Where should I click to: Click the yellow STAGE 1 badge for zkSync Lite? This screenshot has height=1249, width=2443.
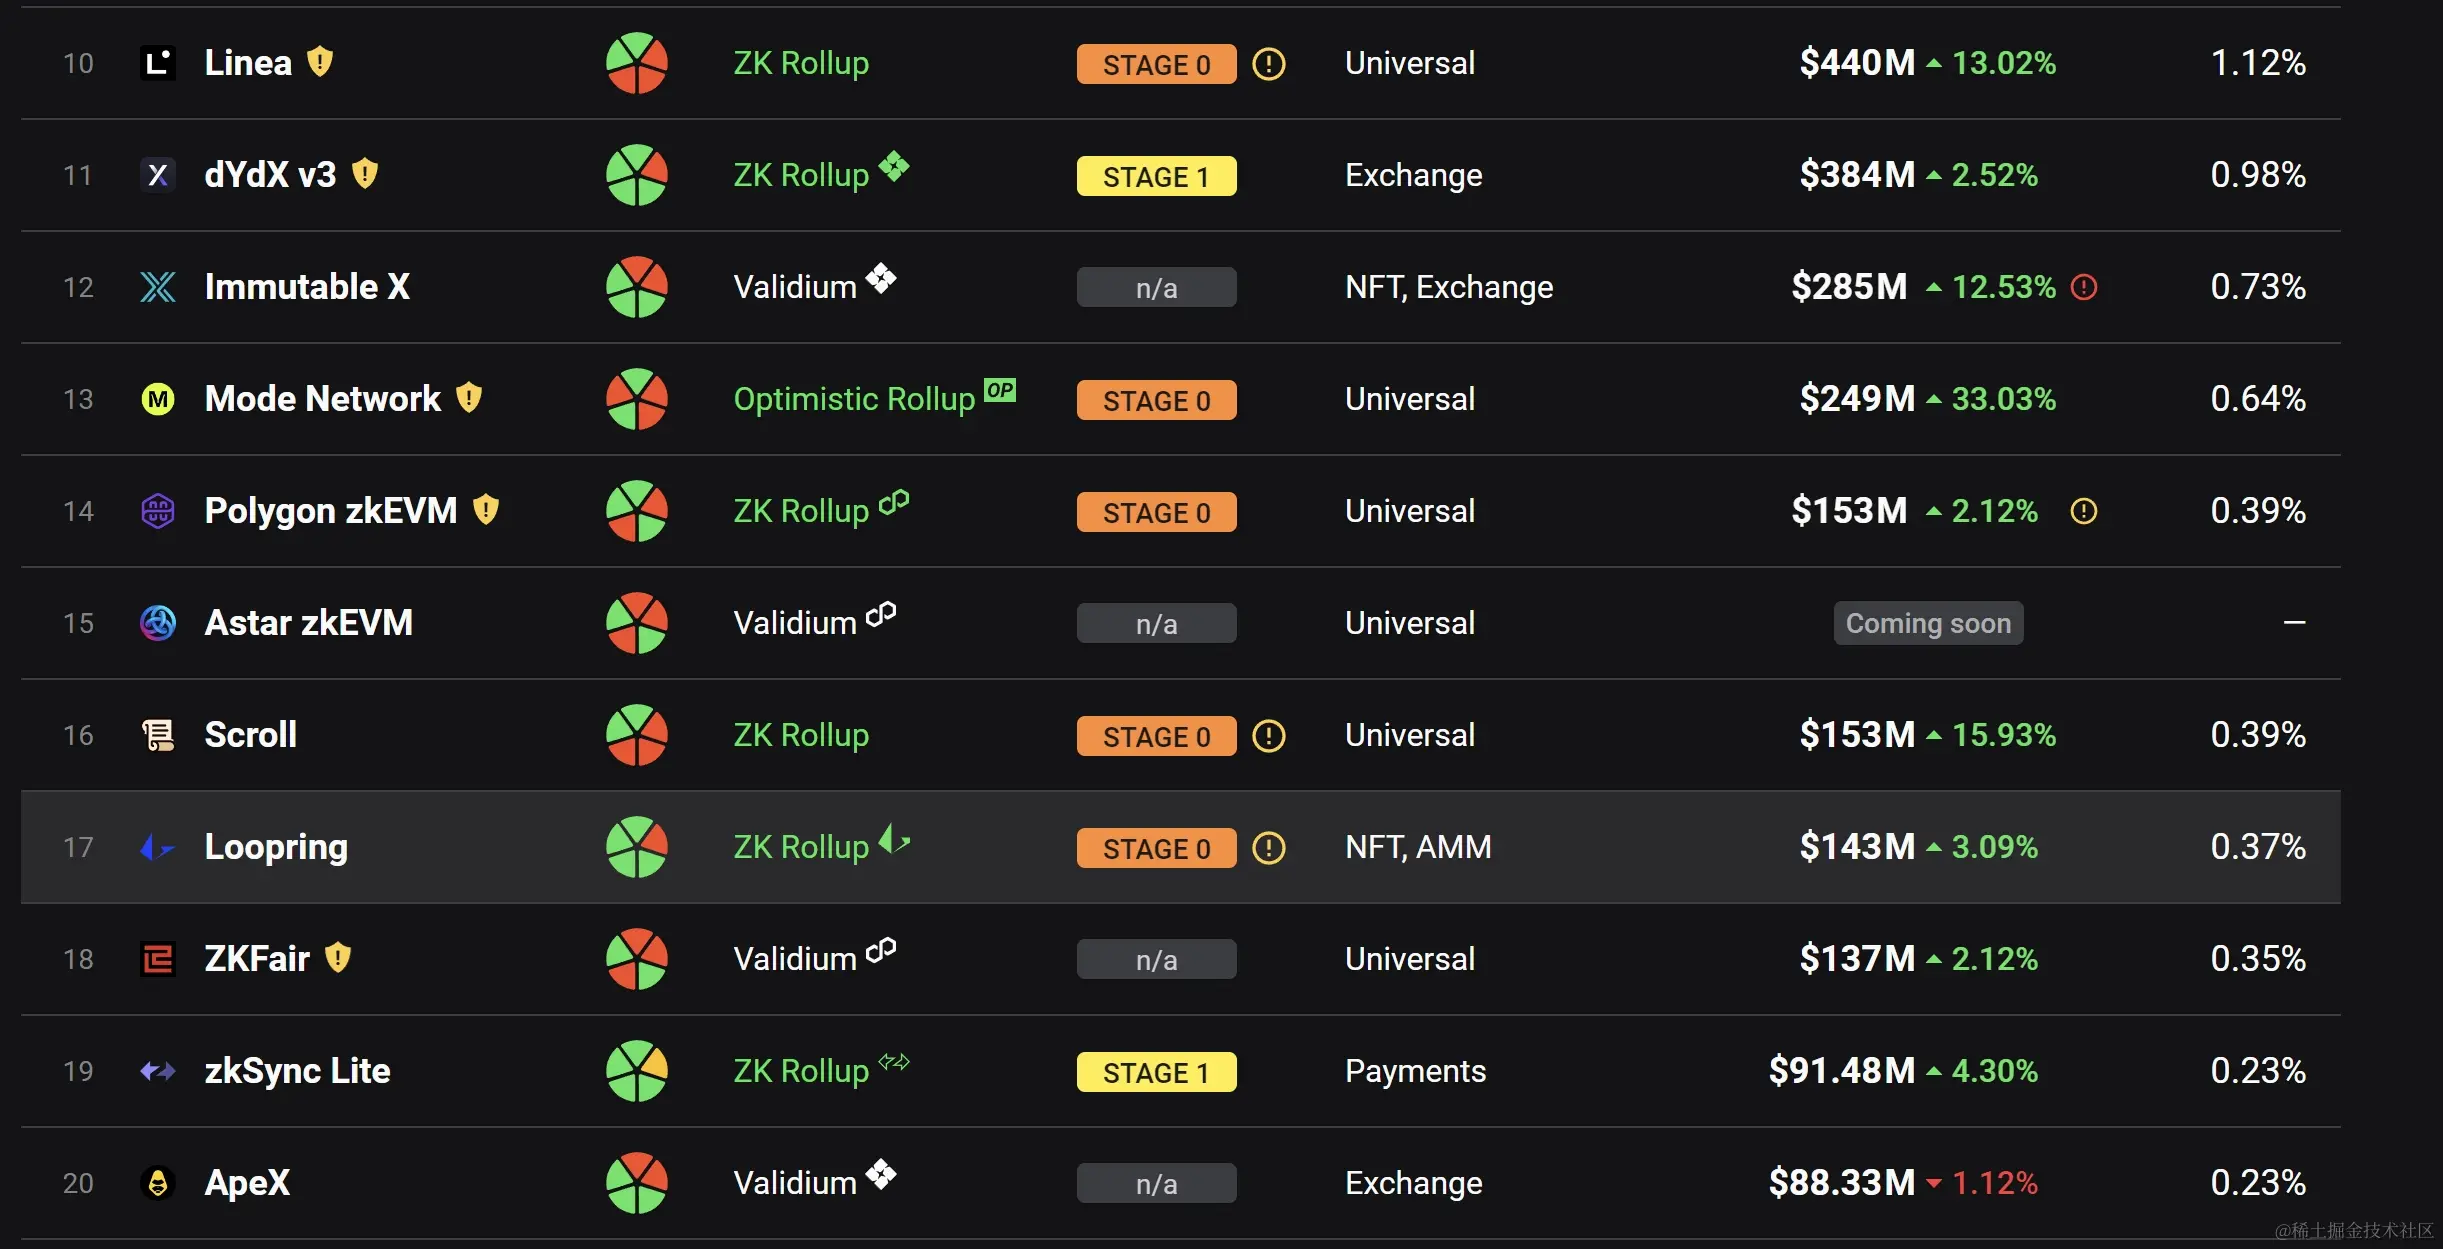pos(1157,1072)
